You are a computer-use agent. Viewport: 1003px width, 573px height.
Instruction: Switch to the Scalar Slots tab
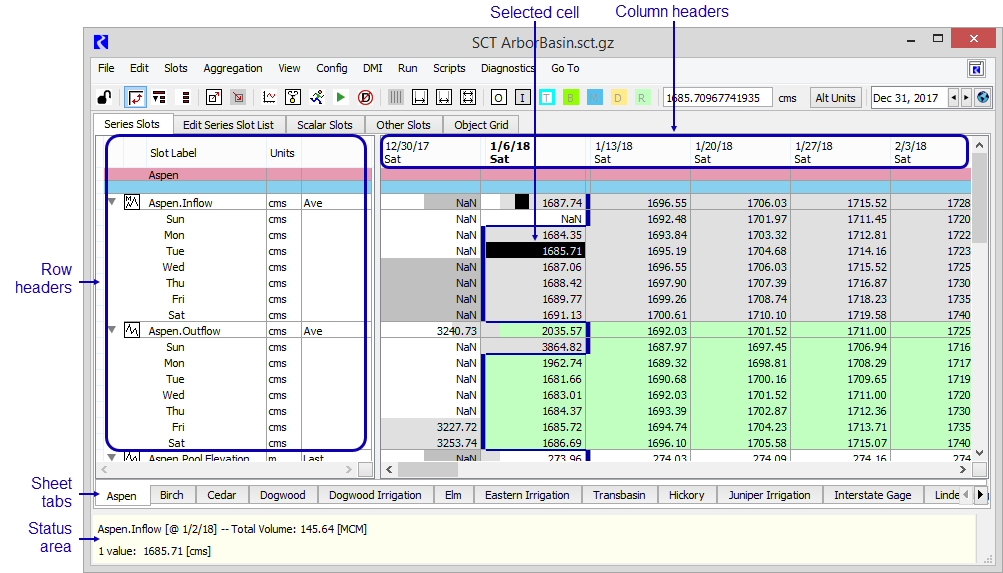pos(324,125)
